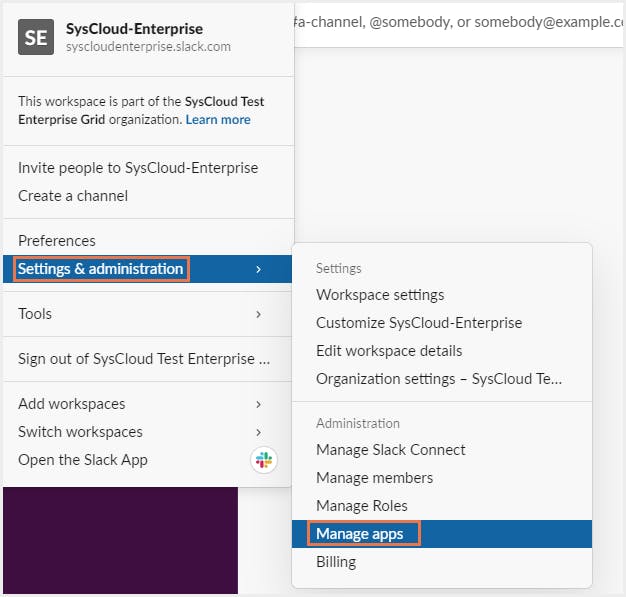Open the Learn more link
Viewport: 626px width, 597px height.
(x=218, y=120)
